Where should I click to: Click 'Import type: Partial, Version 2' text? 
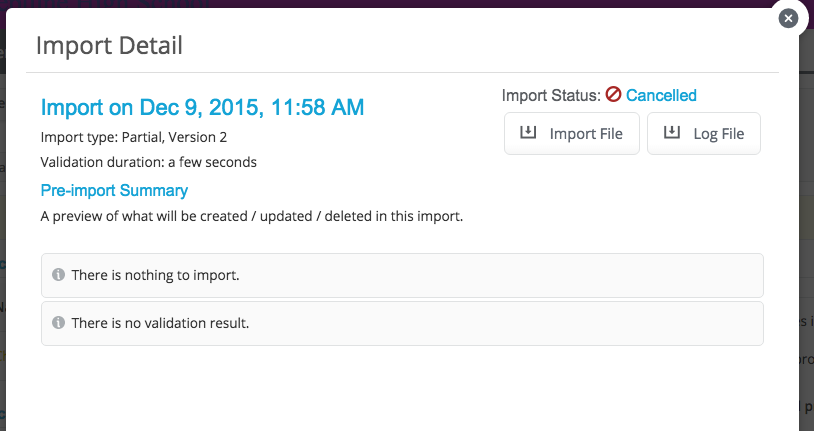click(x=134, y=137)
